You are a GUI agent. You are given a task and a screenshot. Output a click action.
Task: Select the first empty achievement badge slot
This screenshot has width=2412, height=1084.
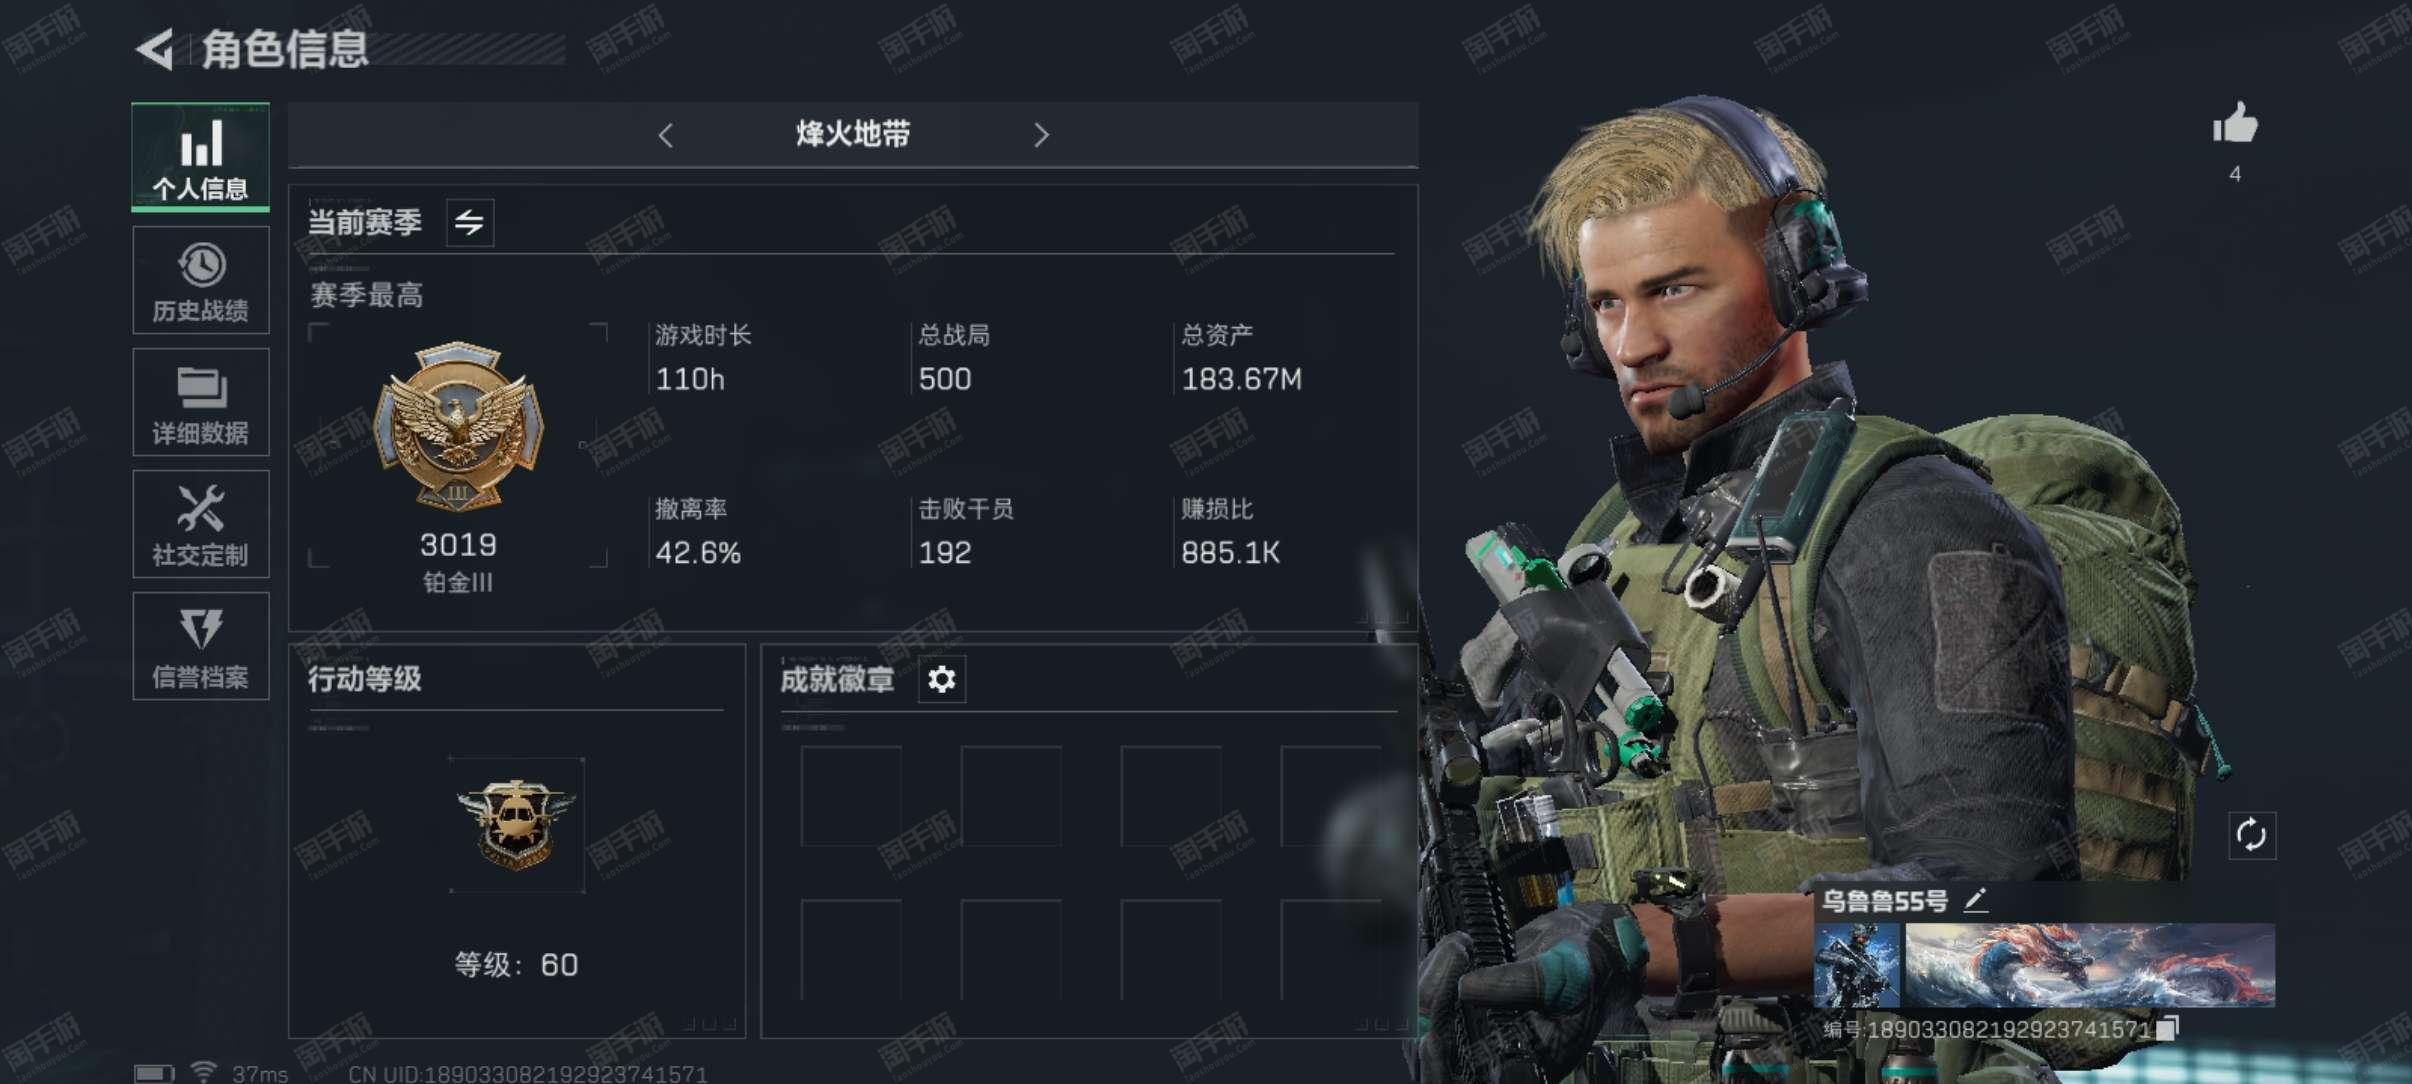[851, 796]
